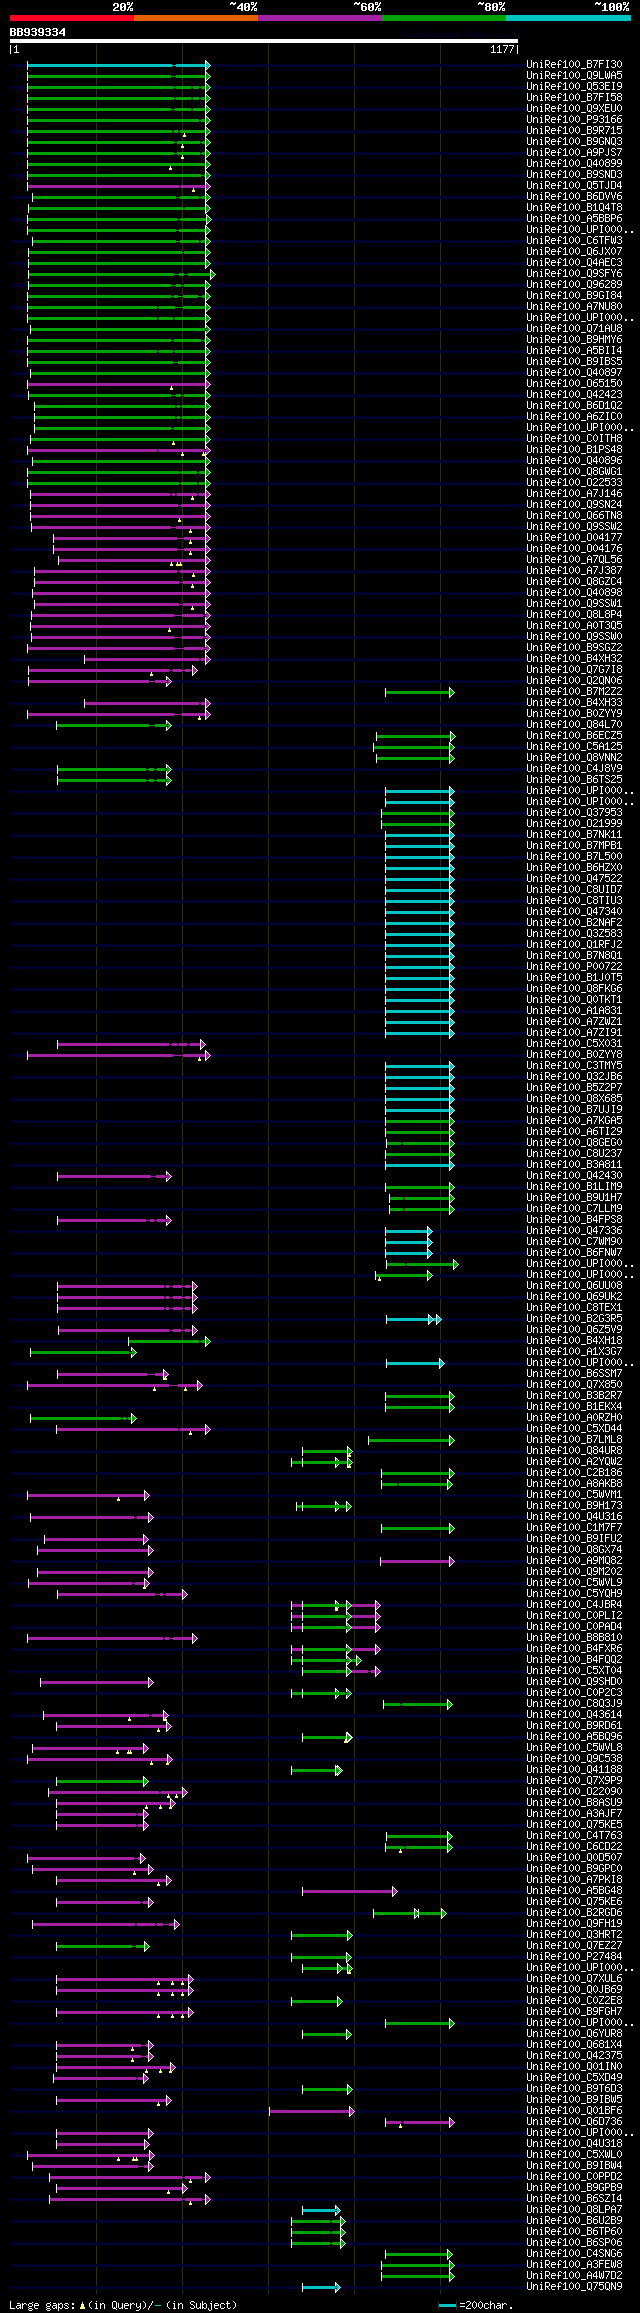Screen dimensions: 640x2313
Task: Click hit label UniRef100_C8Q3J9
Action: pos(574,1704)
